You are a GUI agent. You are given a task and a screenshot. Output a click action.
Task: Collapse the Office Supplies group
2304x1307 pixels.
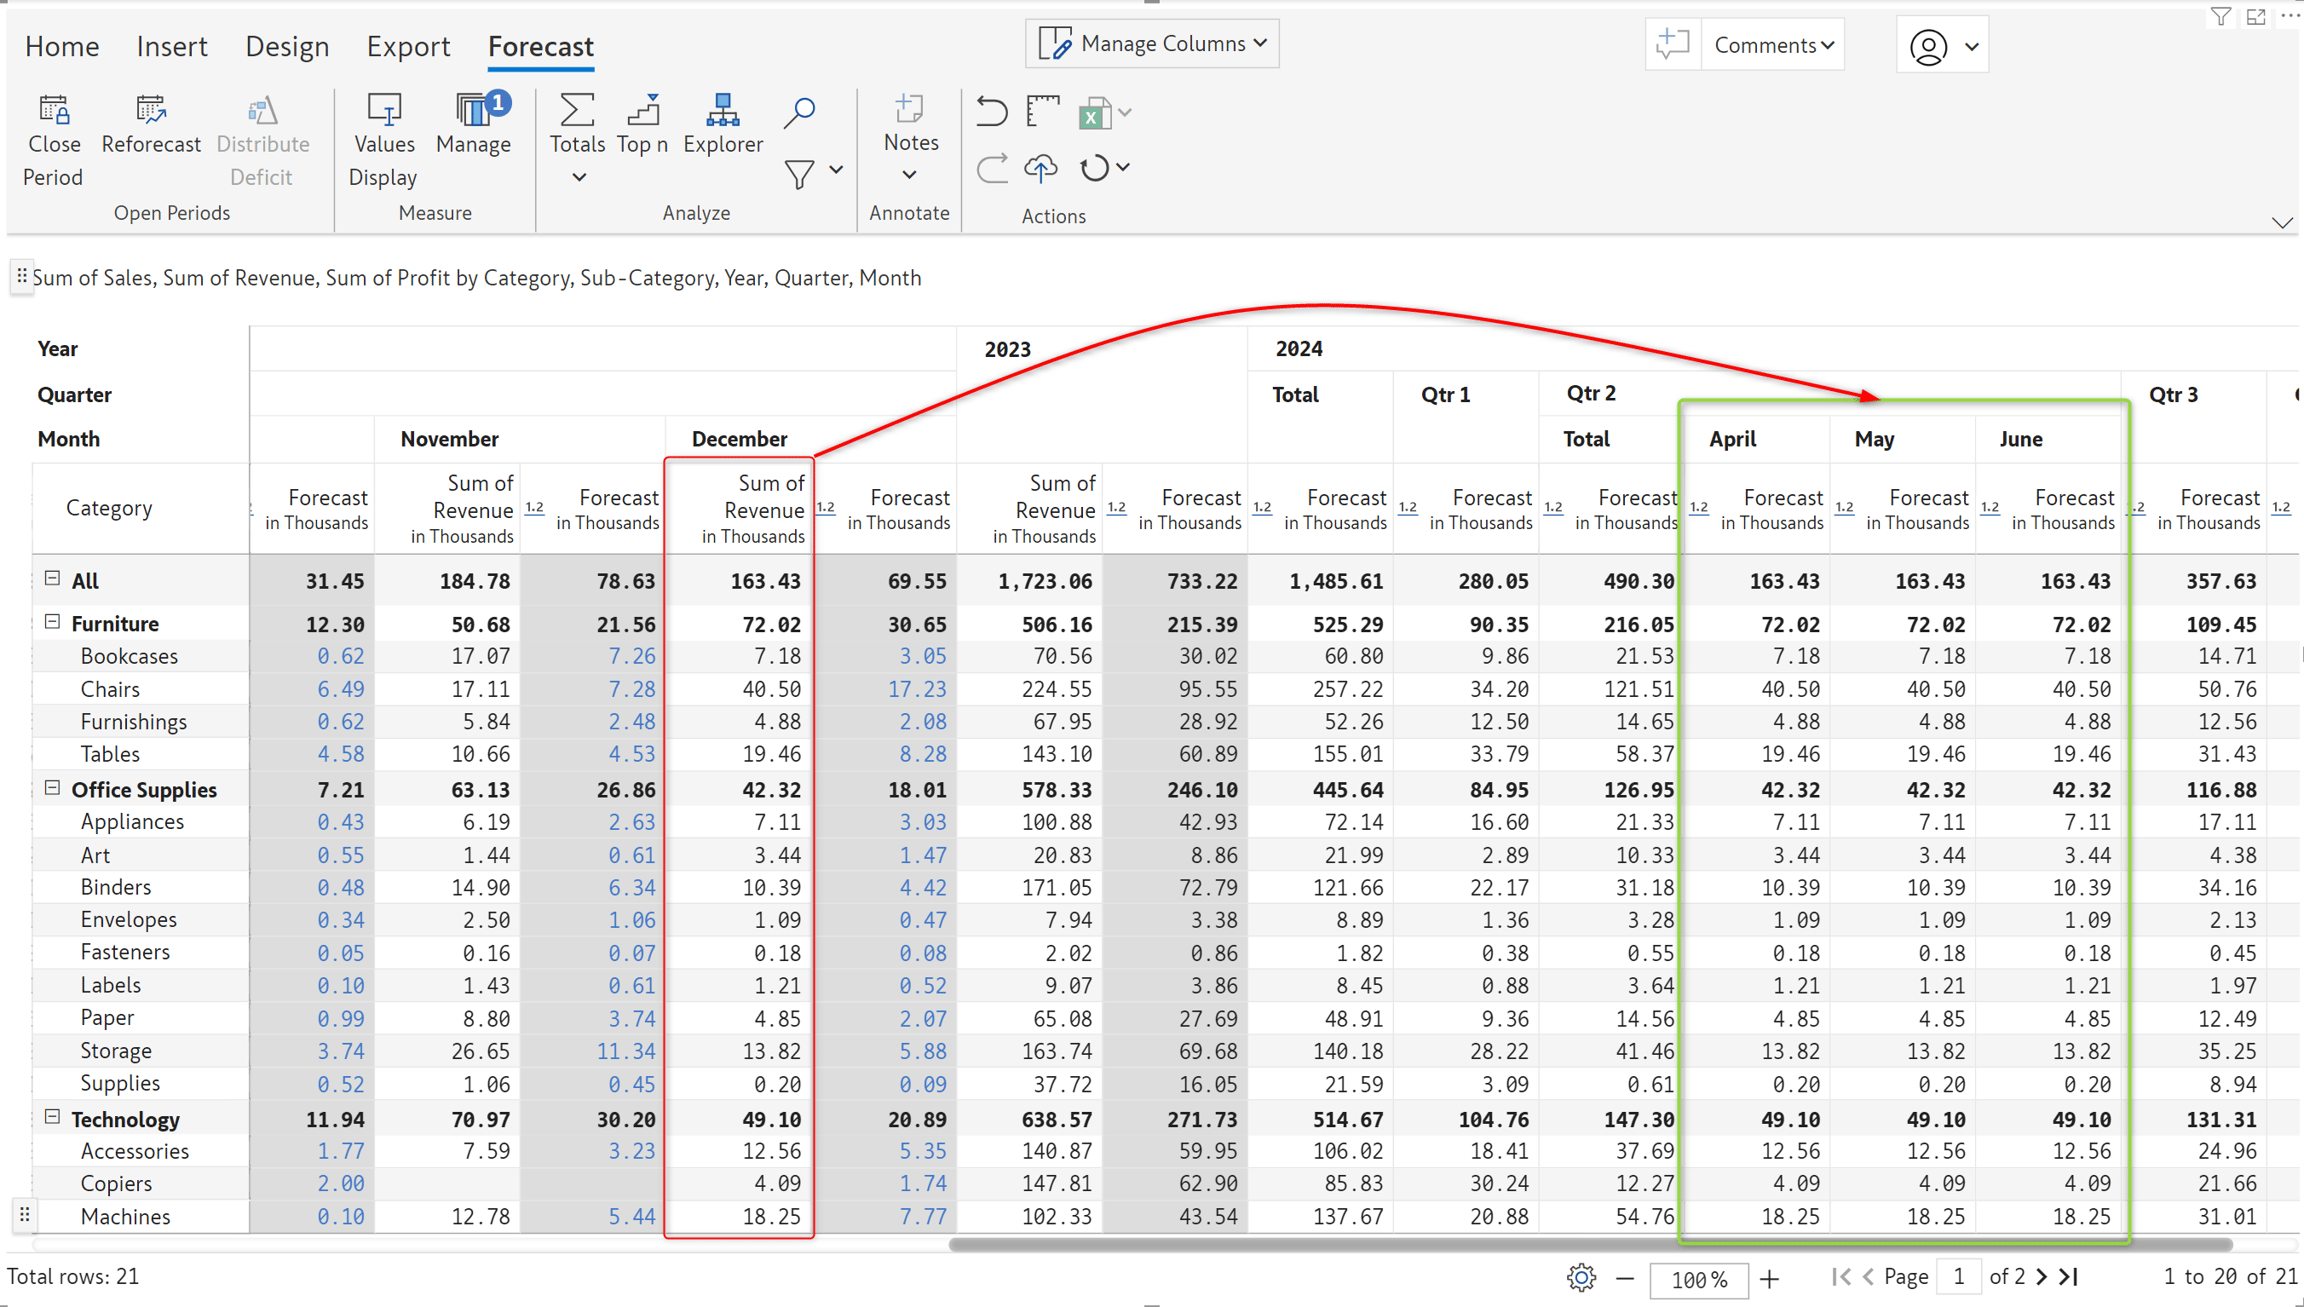point(52,789)
